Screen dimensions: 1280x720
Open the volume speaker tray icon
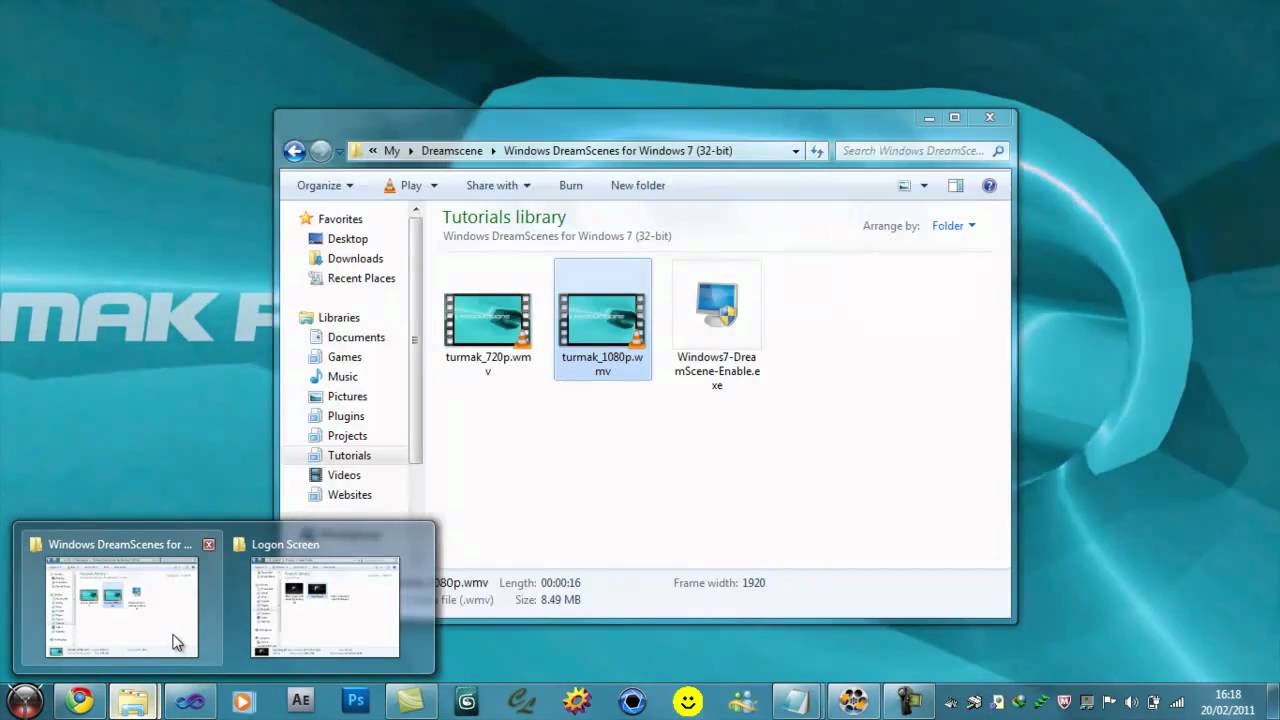(x=1131, y=702)
